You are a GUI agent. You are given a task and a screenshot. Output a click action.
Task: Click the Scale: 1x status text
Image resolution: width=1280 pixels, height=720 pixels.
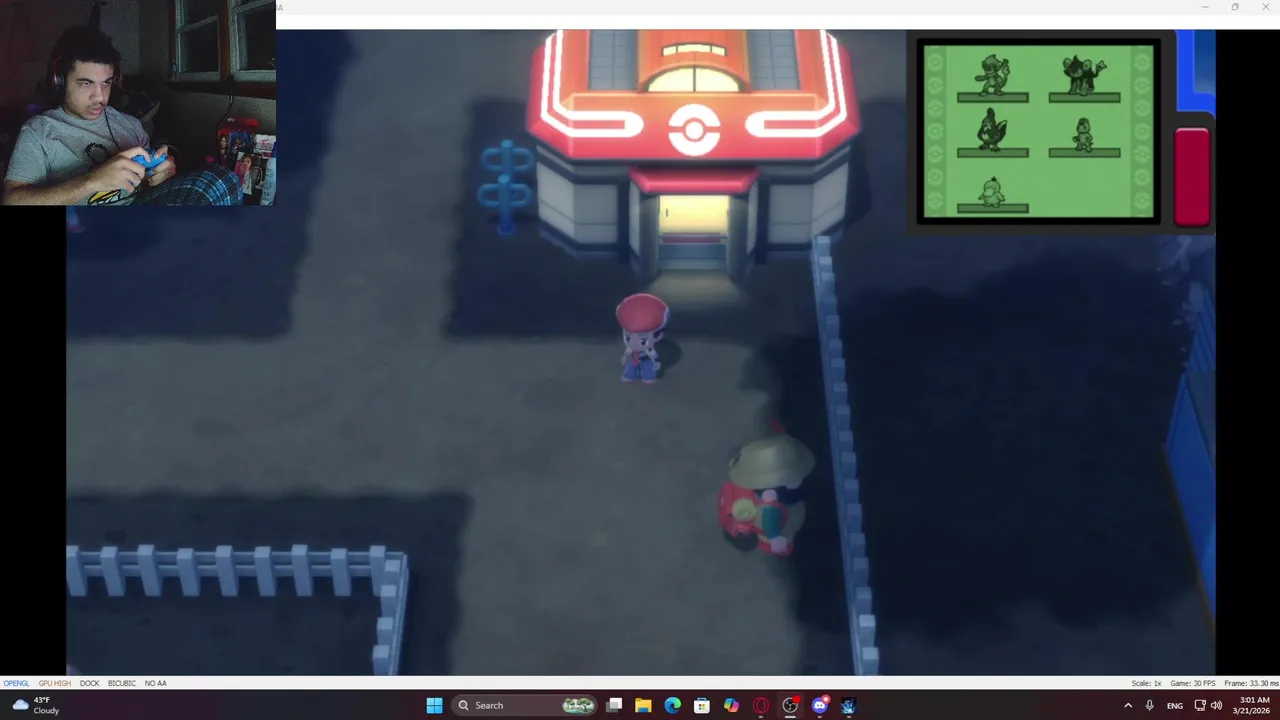[x=1146, y=683]
